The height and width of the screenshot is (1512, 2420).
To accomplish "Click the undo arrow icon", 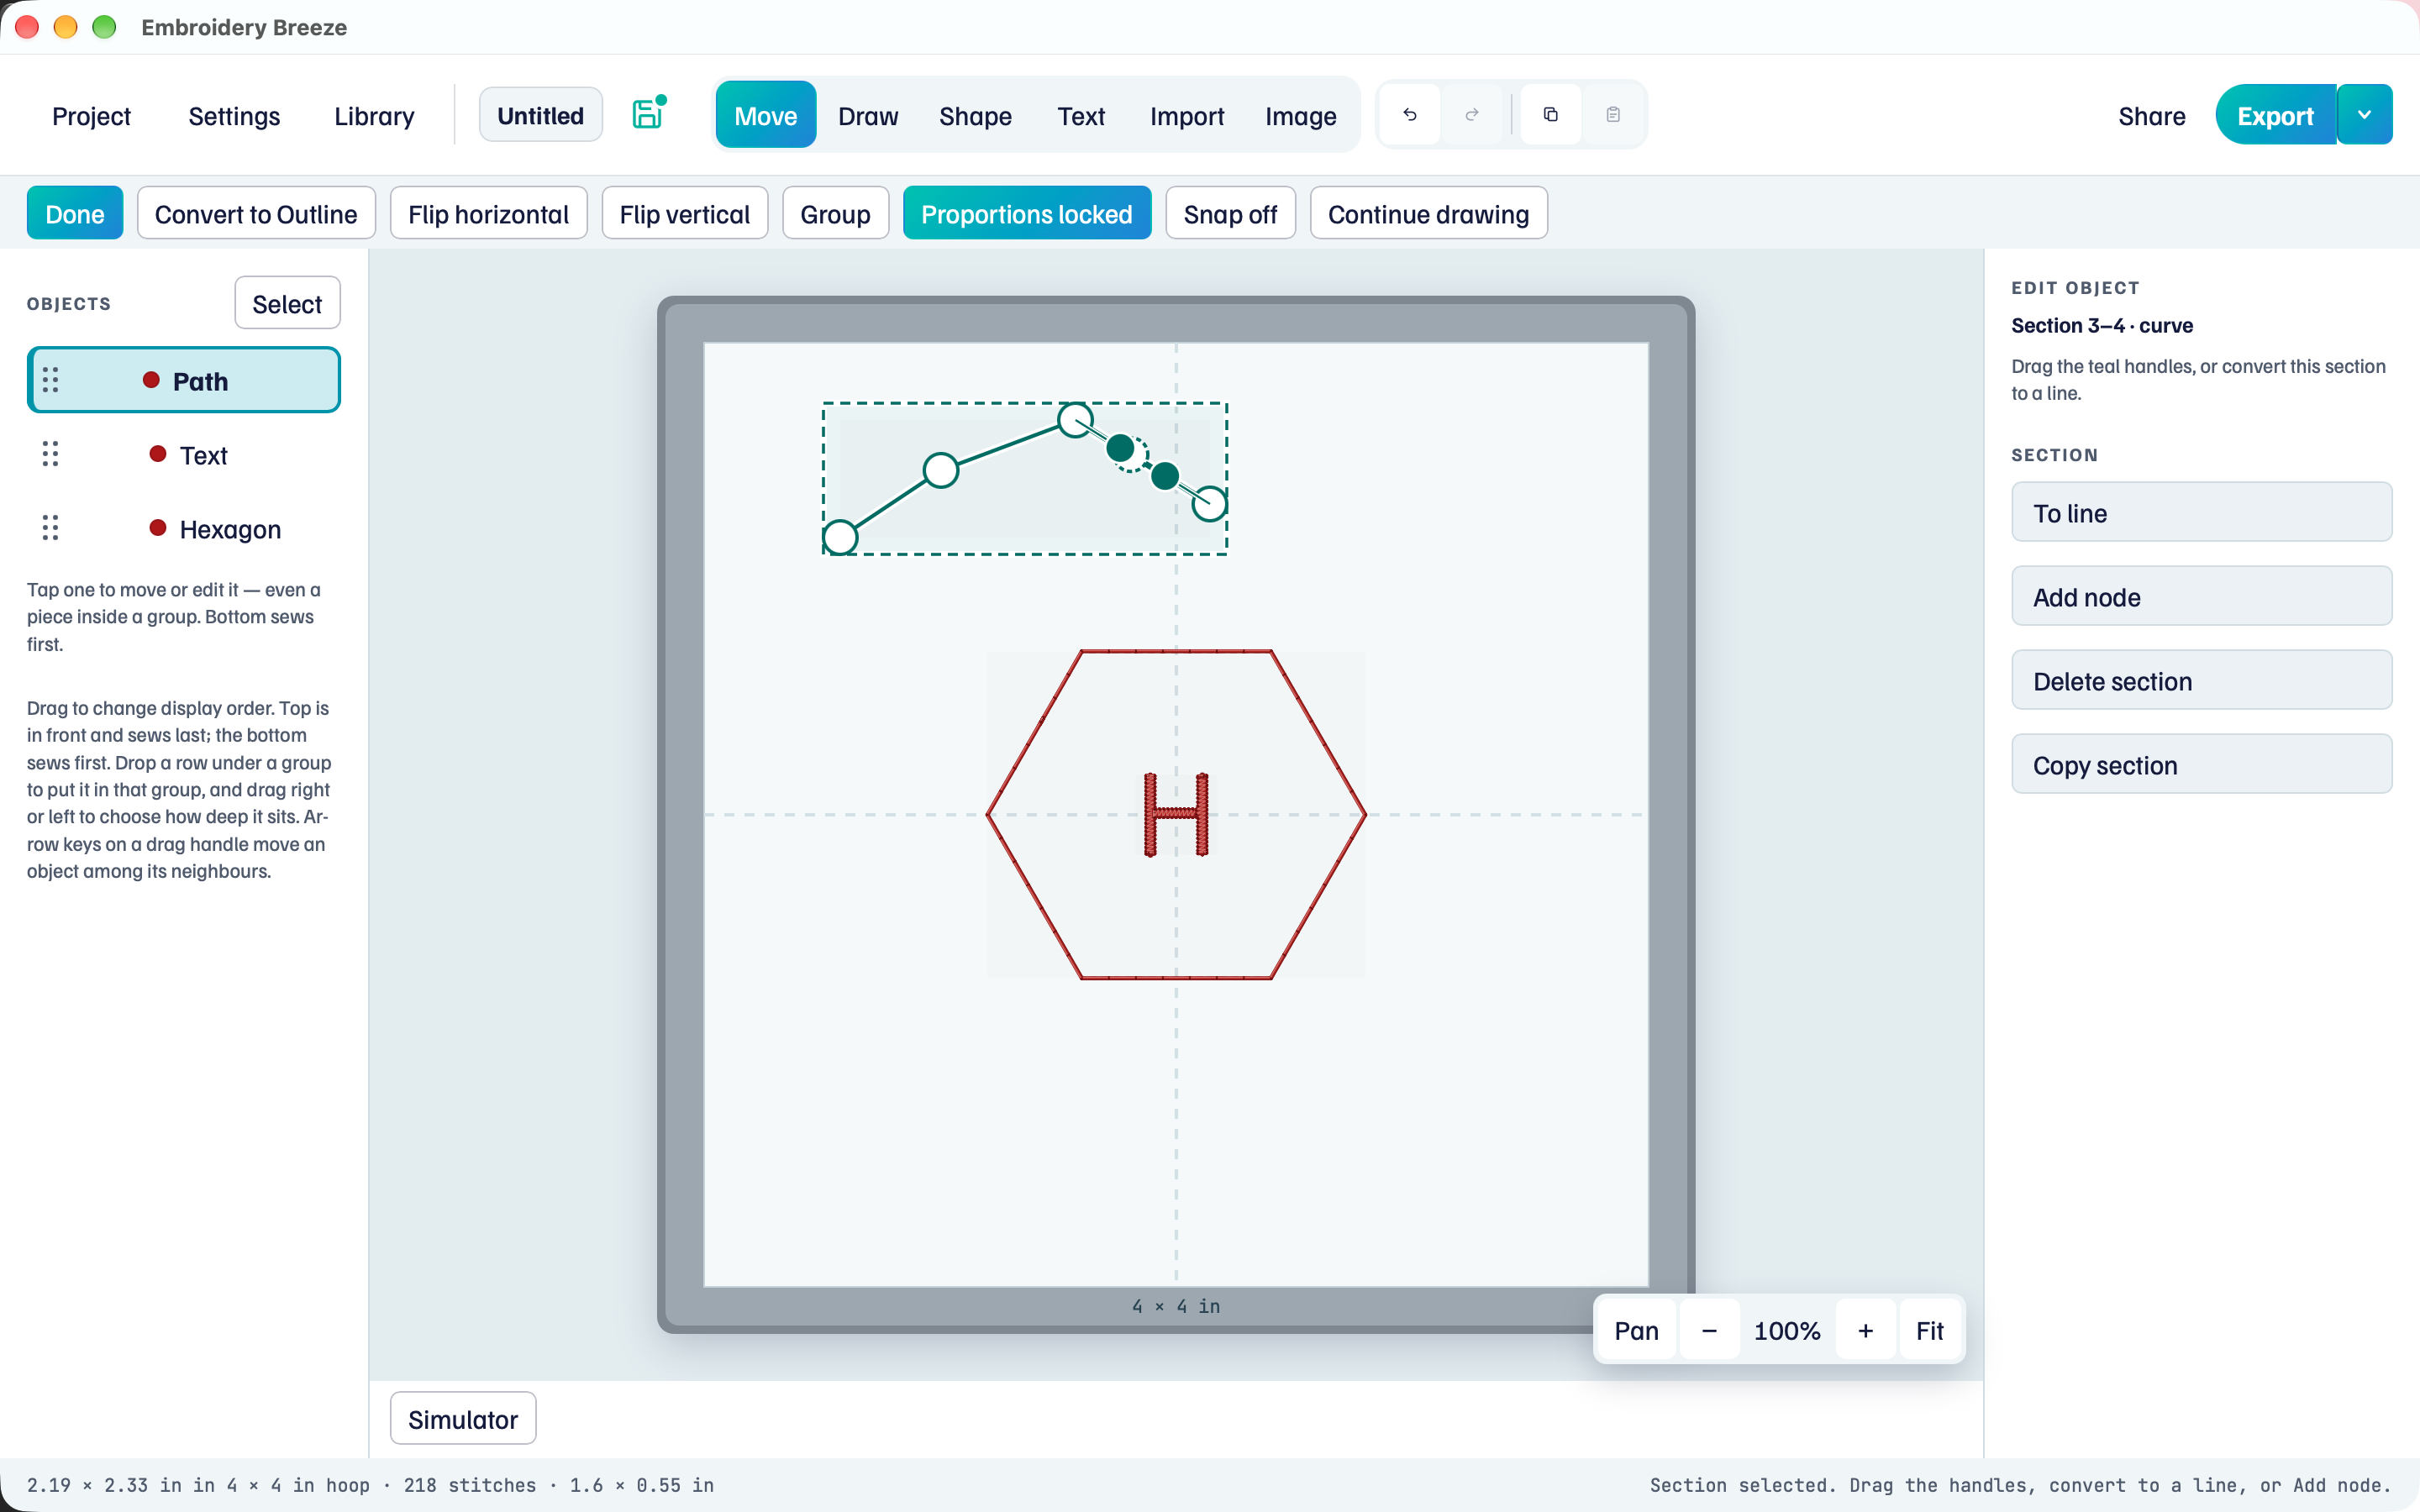I will pos(1410,115).
